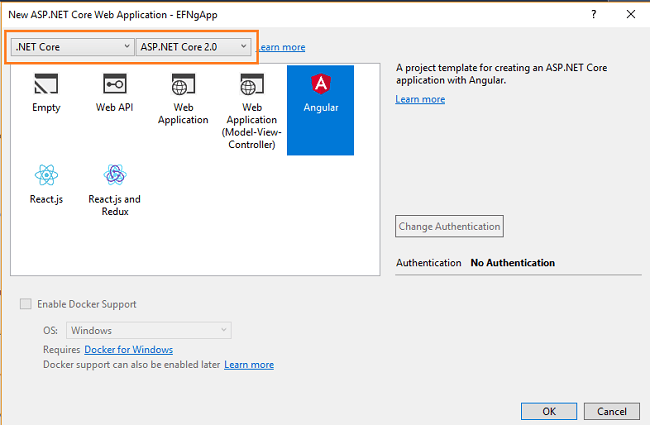Follow Learn more link under Angular description

click(420, 99)
